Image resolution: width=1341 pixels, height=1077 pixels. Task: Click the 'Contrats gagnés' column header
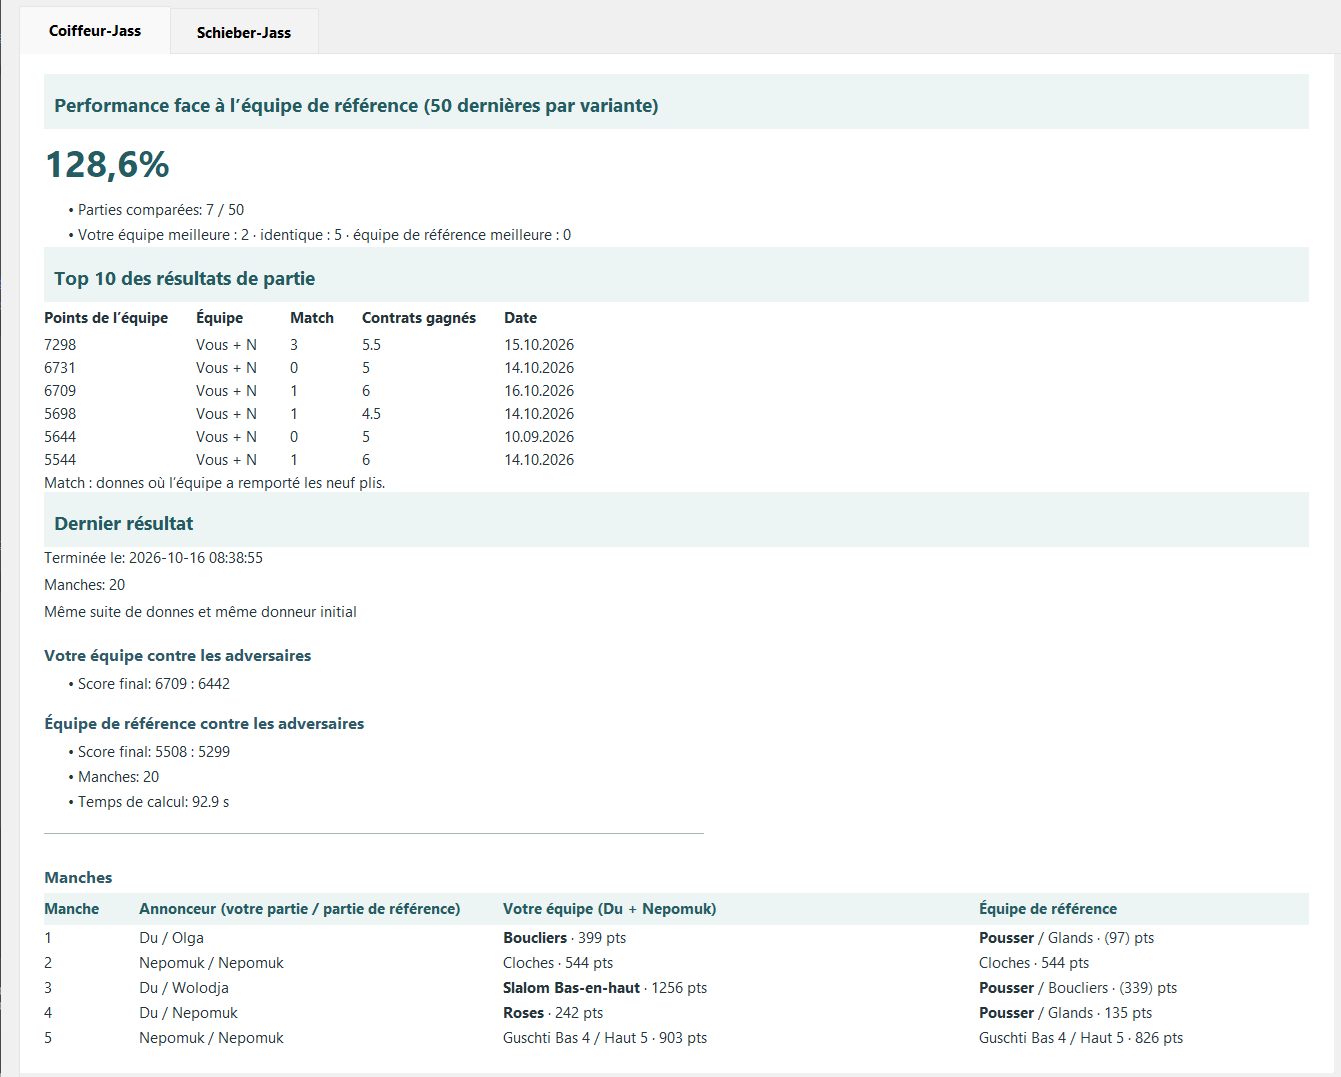[419, 318]
